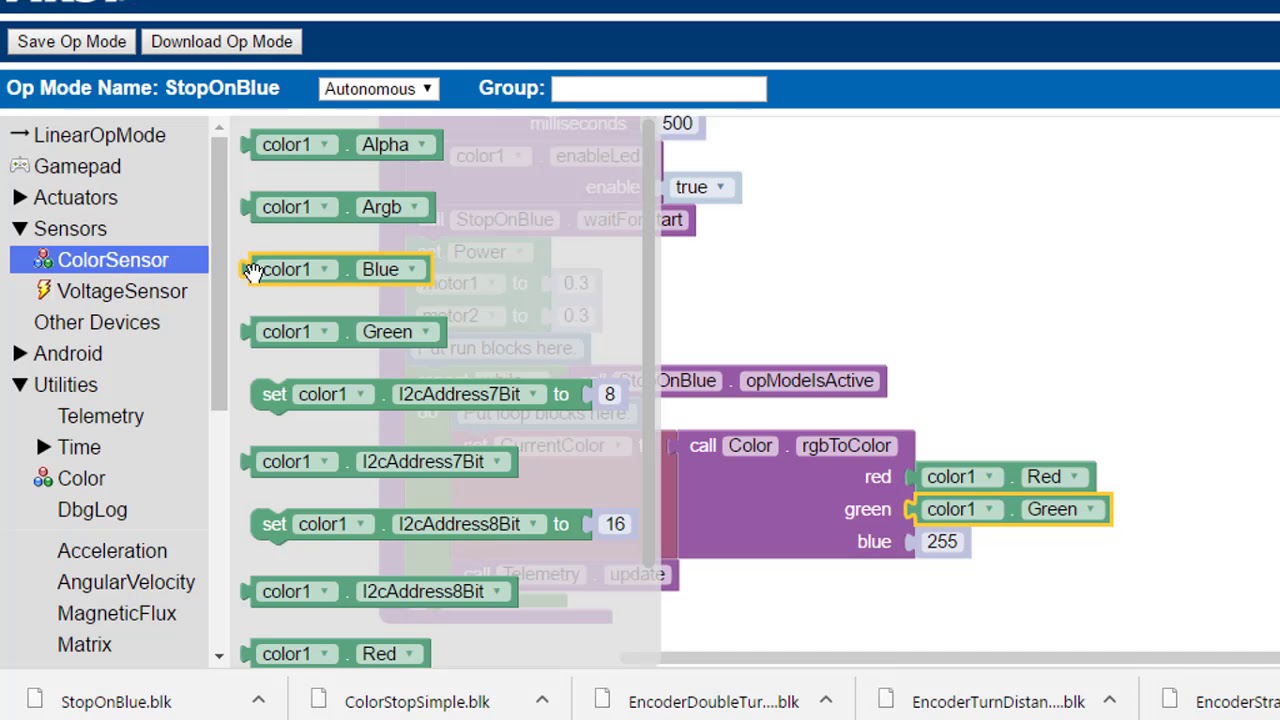Screen dimensions: 1280x720
Task: Click the opModeIsActive block
Action: point(809,381)
